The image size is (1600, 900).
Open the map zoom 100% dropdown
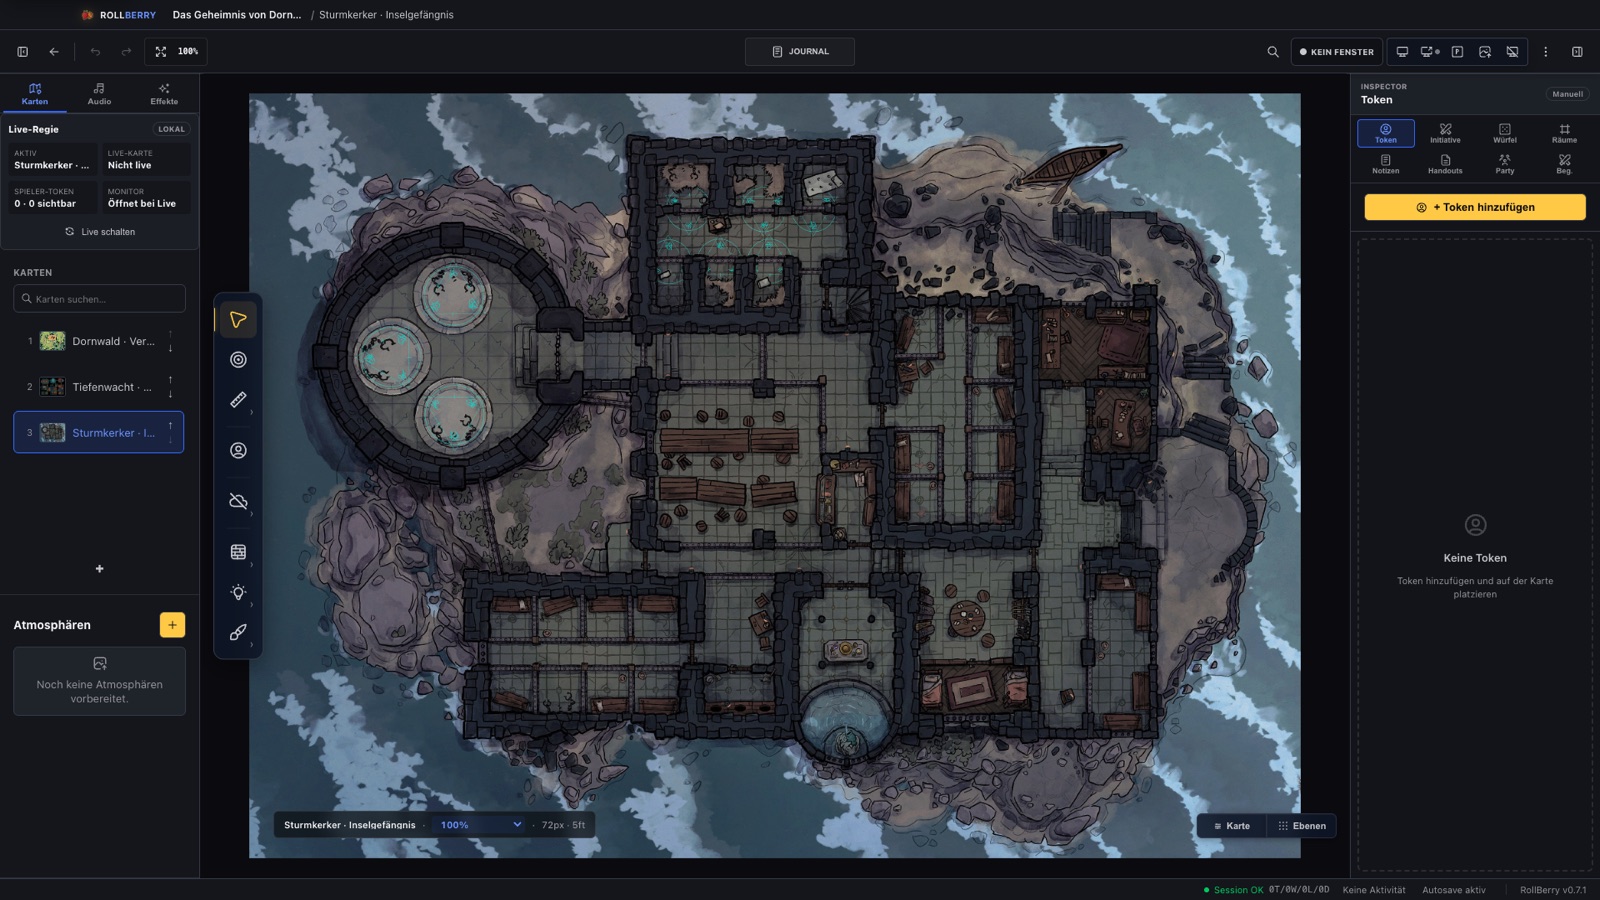tap(481, 825)
